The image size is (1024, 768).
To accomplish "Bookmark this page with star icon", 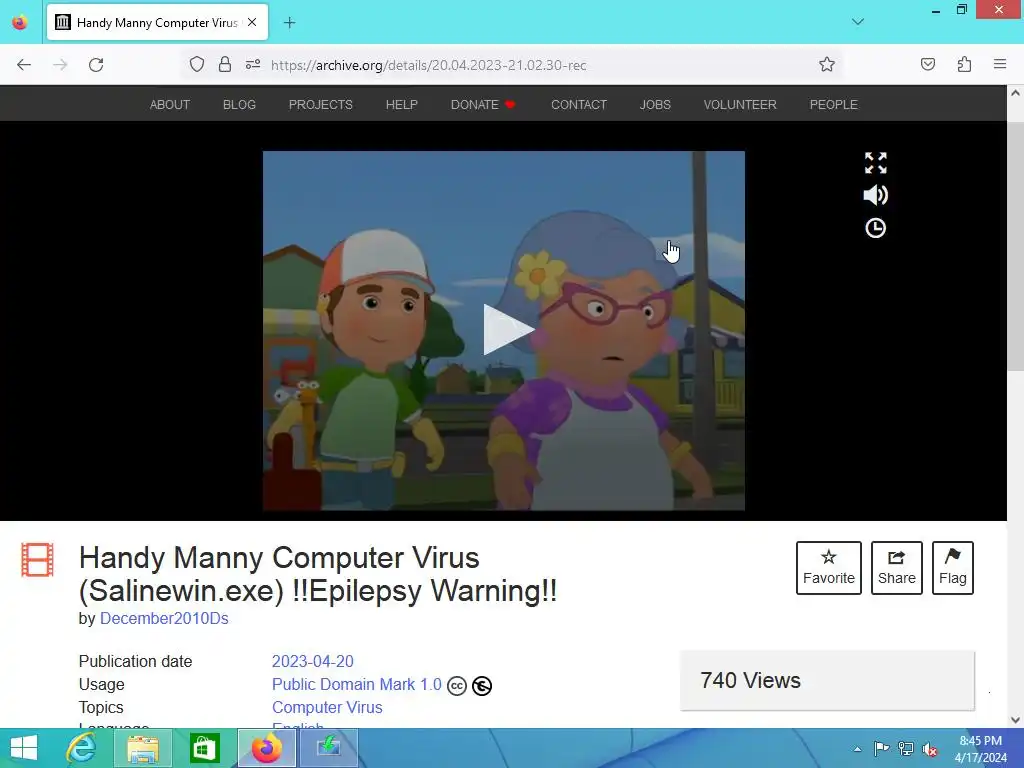I will click(827, 64).
